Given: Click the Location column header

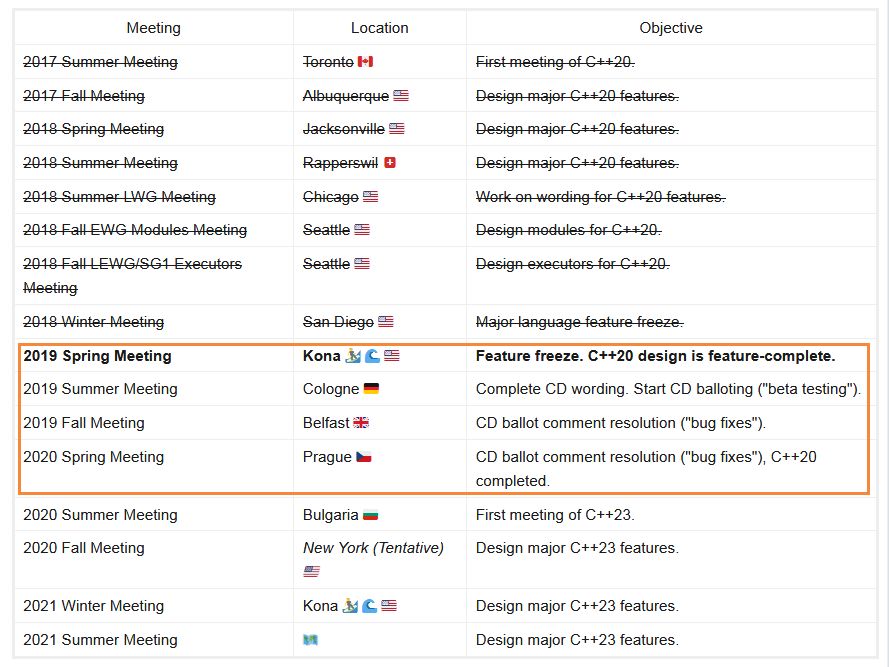Looking at the screenshot, I should tap(379, 28).
